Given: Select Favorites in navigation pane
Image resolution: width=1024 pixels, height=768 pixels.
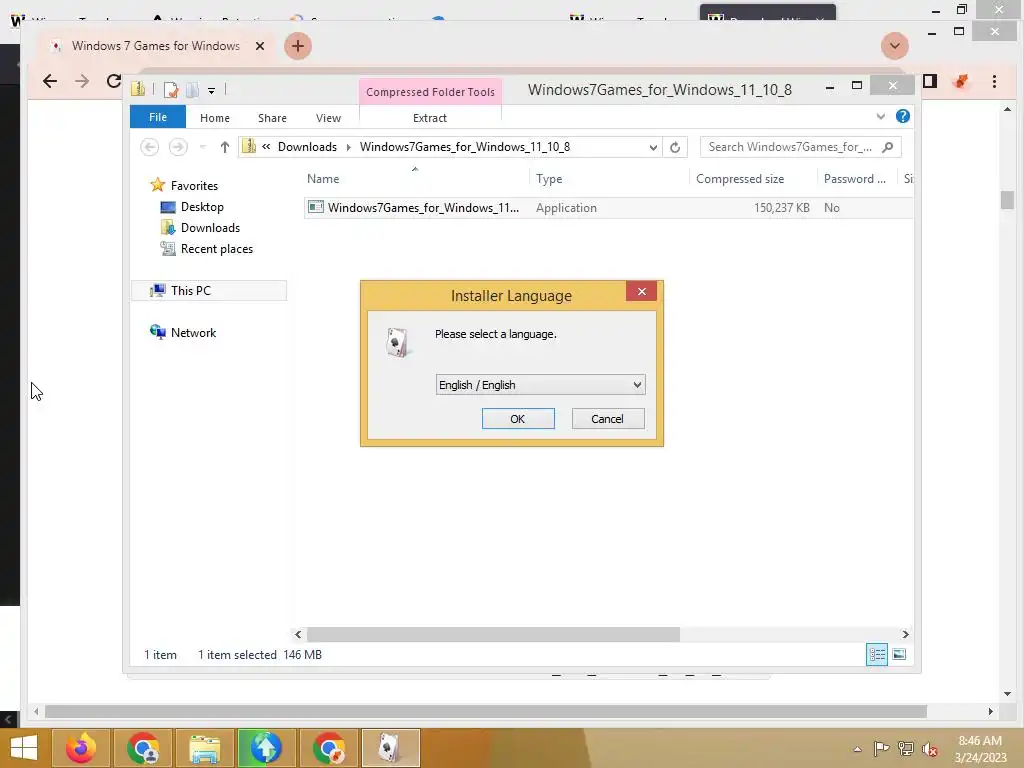Looking at the screenshot, I should coord(194,185).
